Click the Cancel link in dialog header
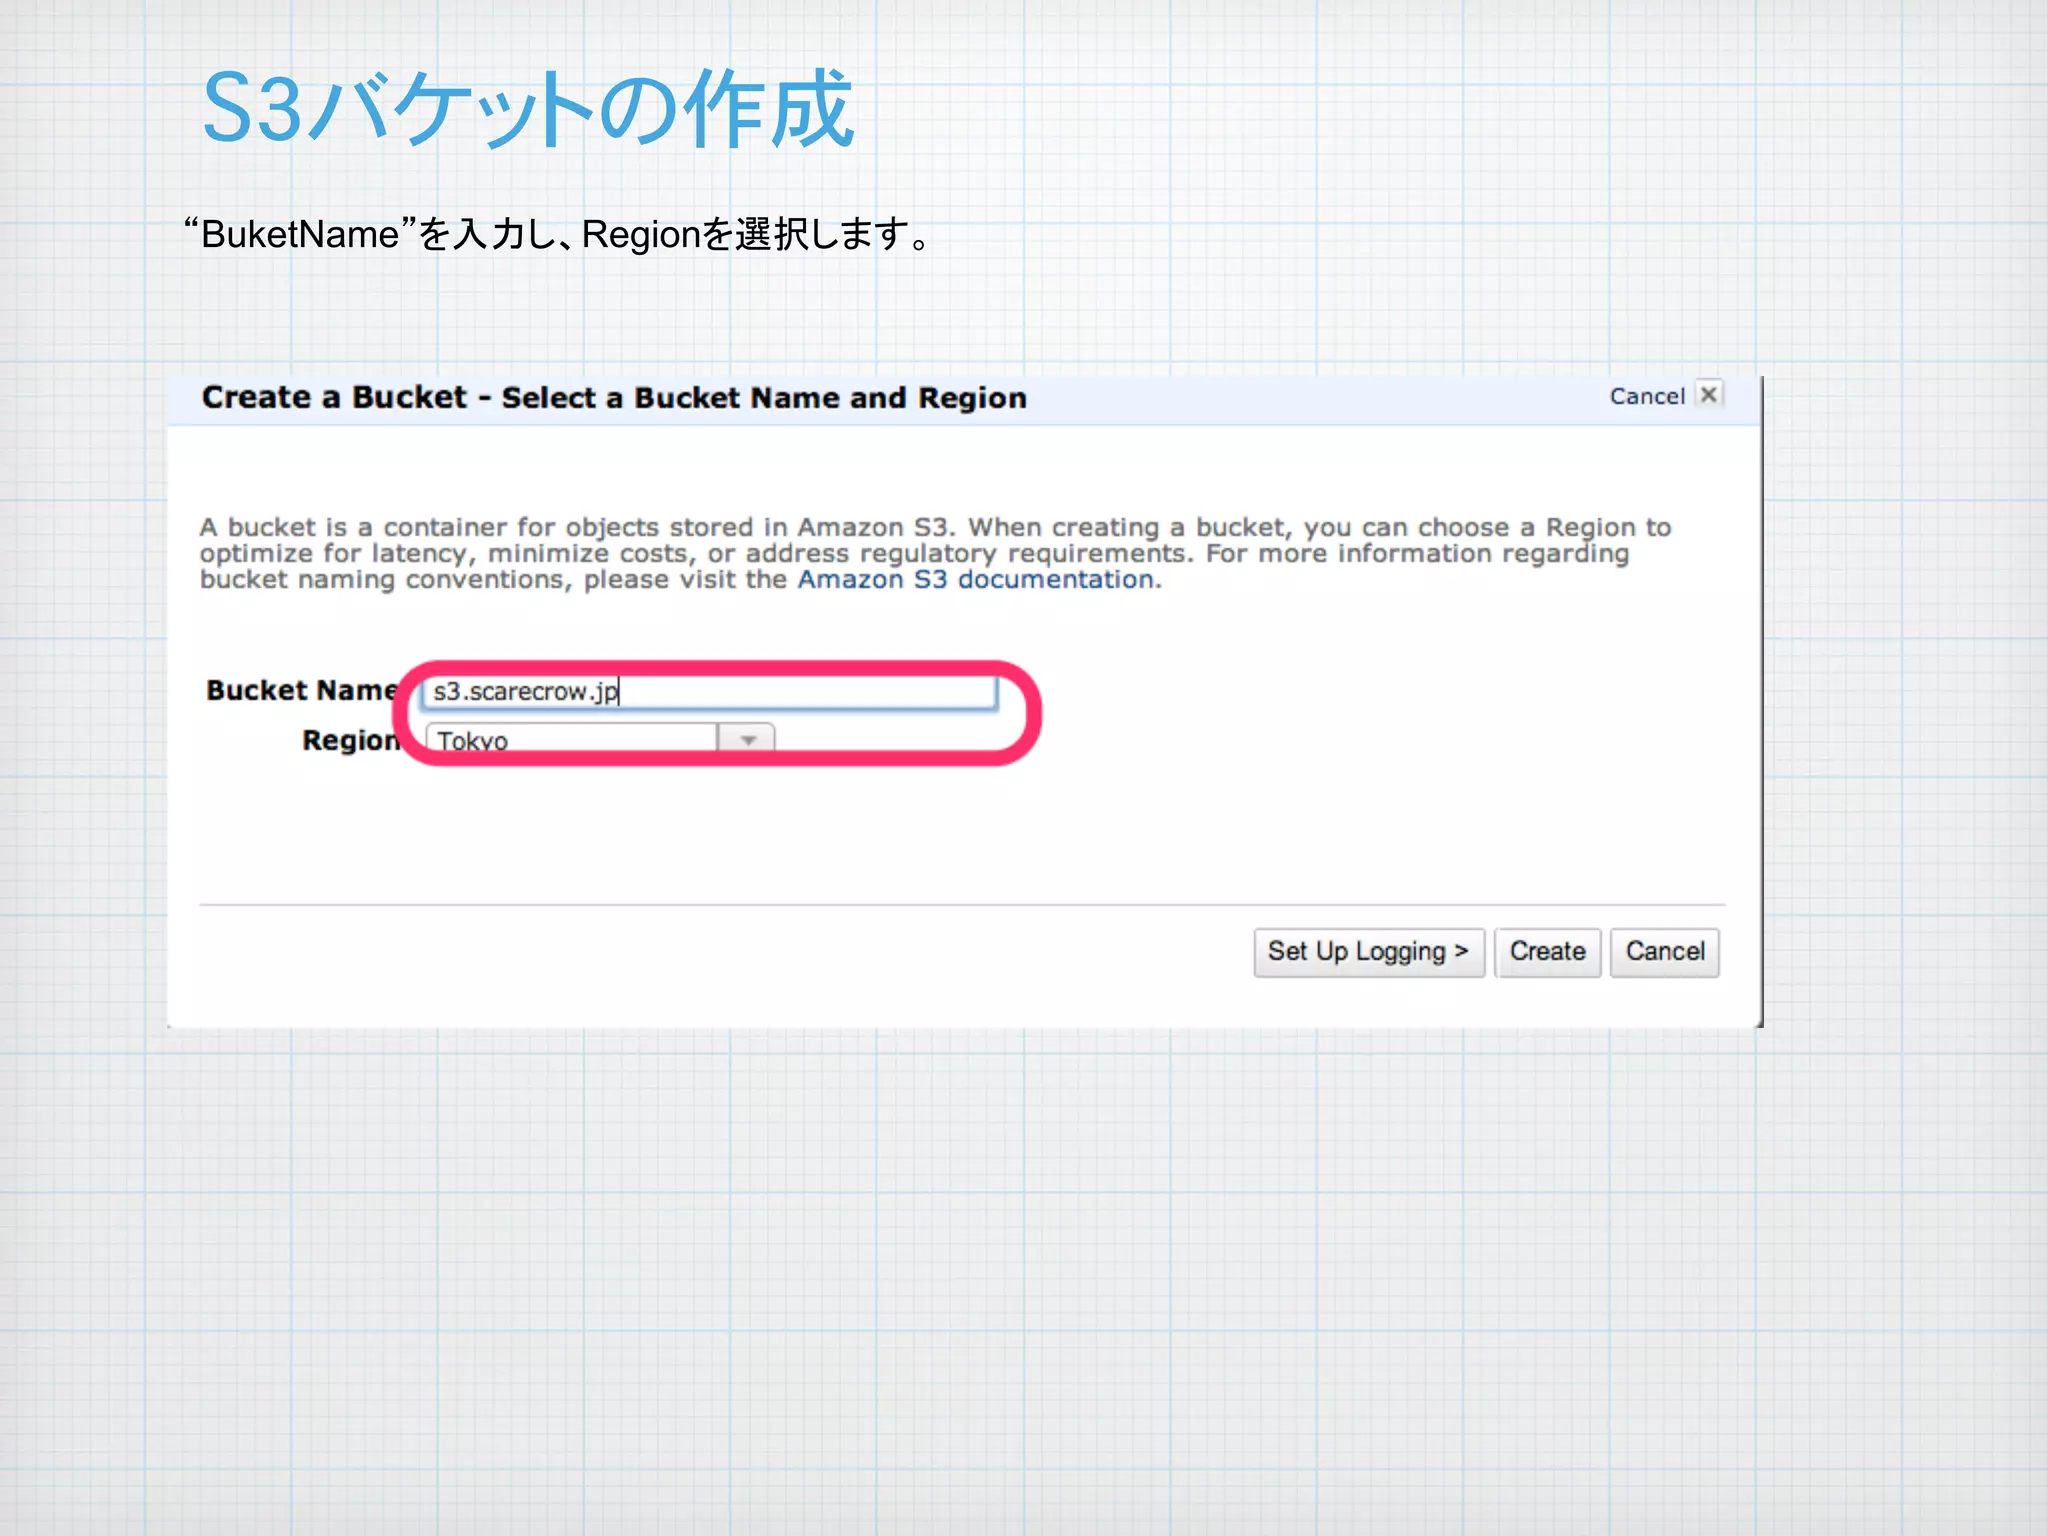2048x1536 pixels. click(1647, 396)
